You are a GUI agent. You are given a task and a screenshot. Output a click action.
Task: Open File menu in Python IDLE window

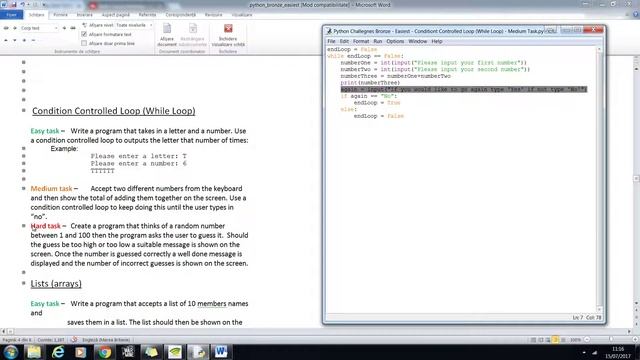331,41
